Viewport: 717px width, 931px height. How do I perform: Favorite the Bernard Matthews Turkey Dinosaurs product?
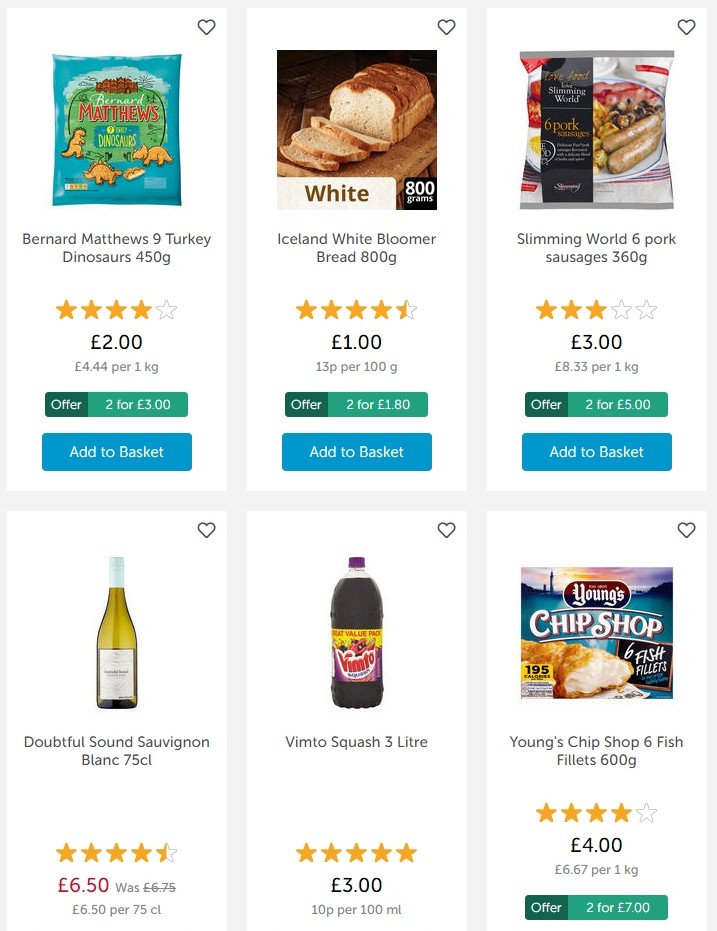coord(206,27)
